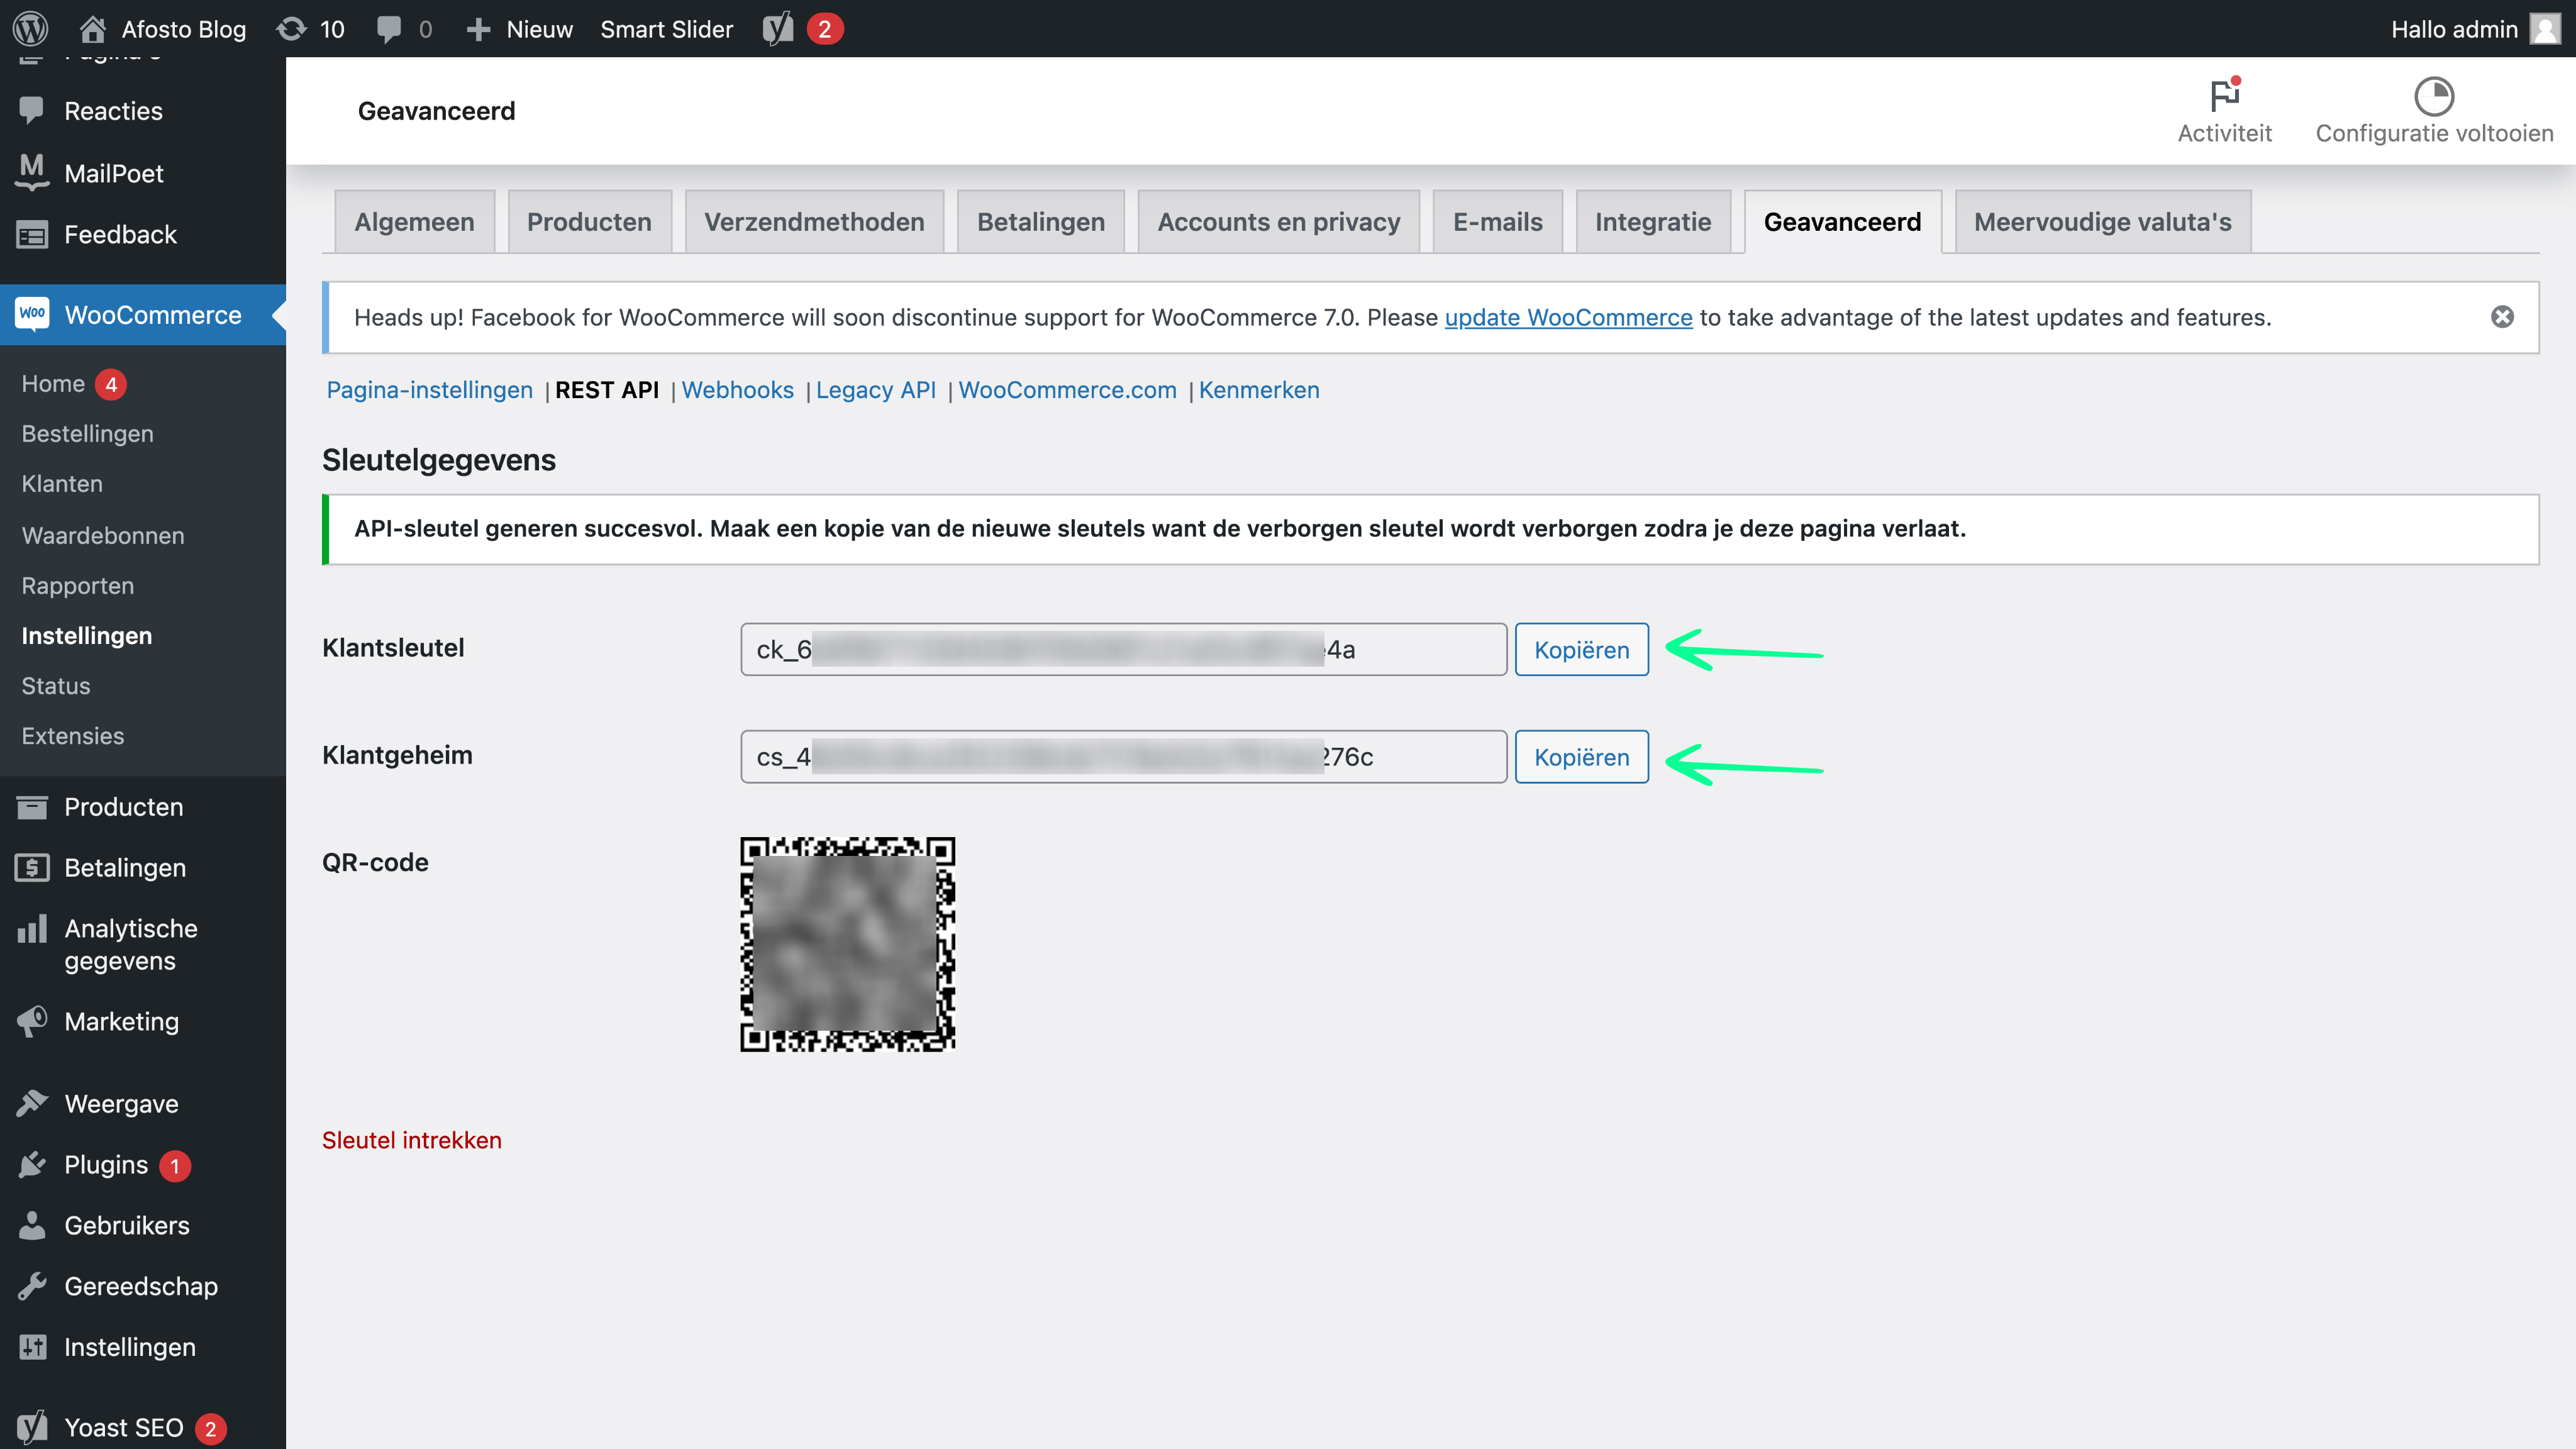
Task: Click the update WooCommerce link
Action: 1568,317
